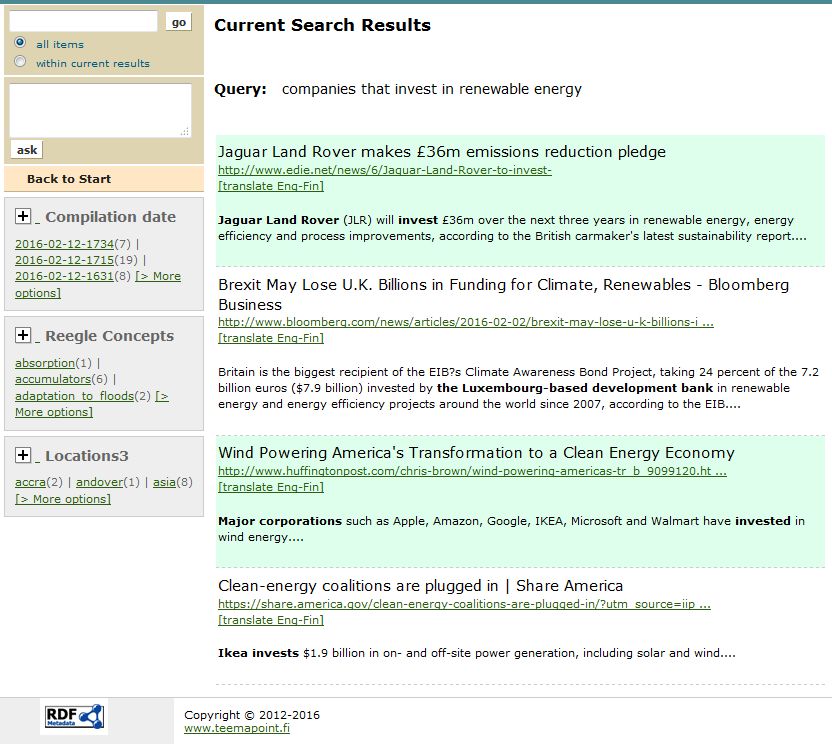832x744 pixels.
Task: Filter by the accumulators concept
Action: (x=53, y=379)
